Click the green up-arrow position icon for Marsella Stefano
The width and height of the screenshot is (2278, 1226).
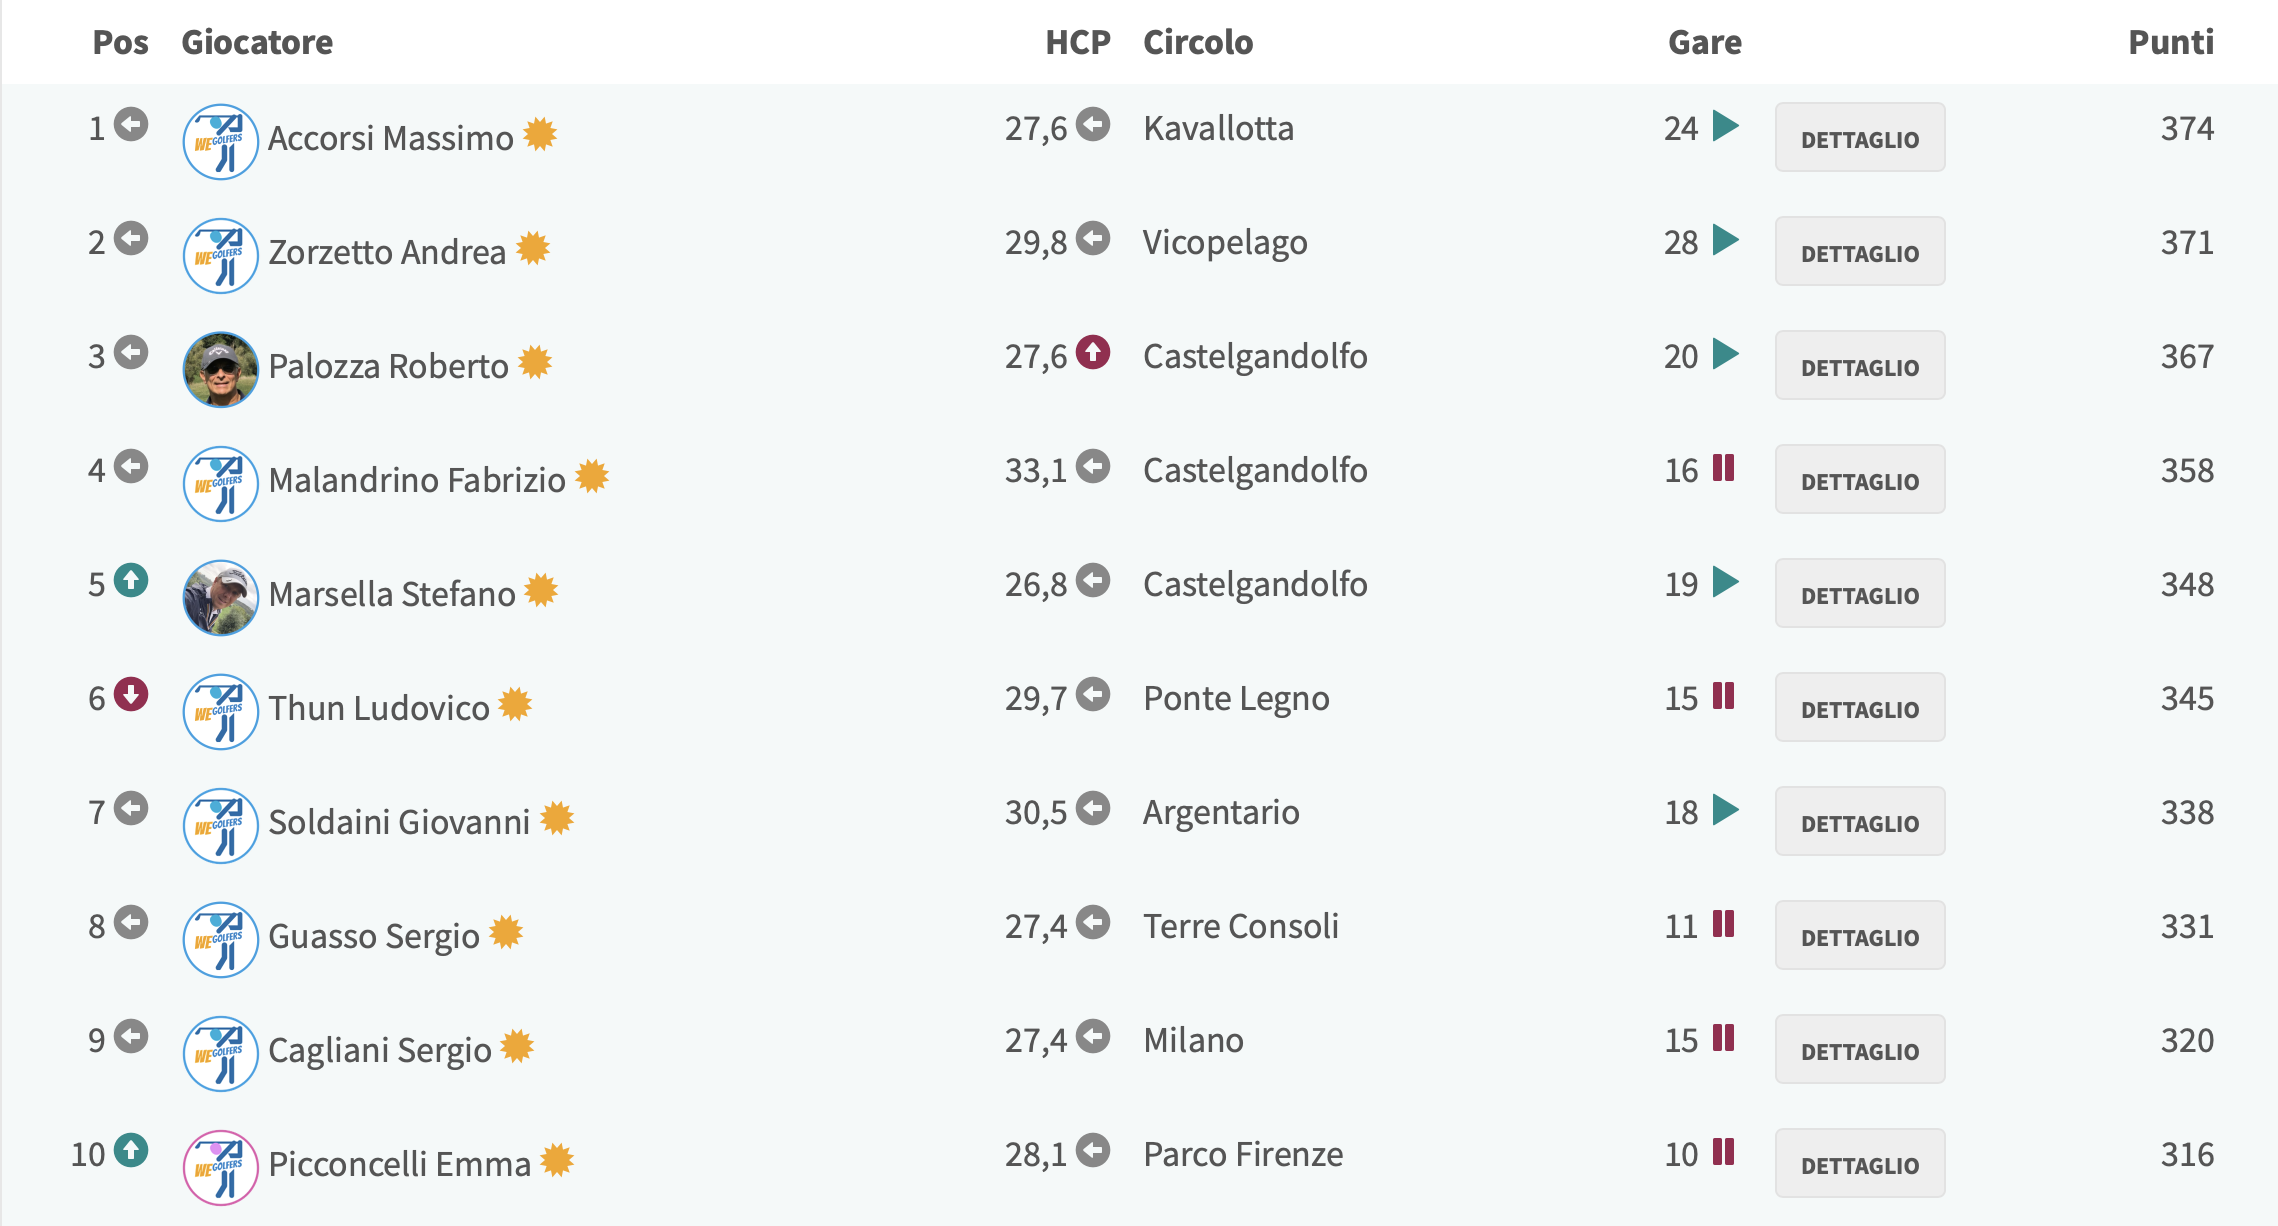(x=131, y=581)
